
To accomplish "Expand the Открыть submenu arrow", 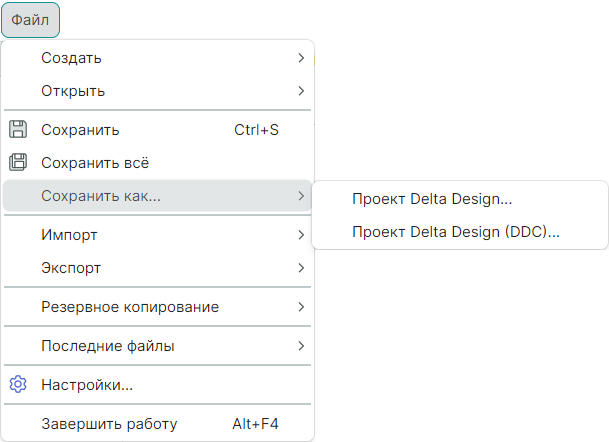I will [x=301, y=91].
